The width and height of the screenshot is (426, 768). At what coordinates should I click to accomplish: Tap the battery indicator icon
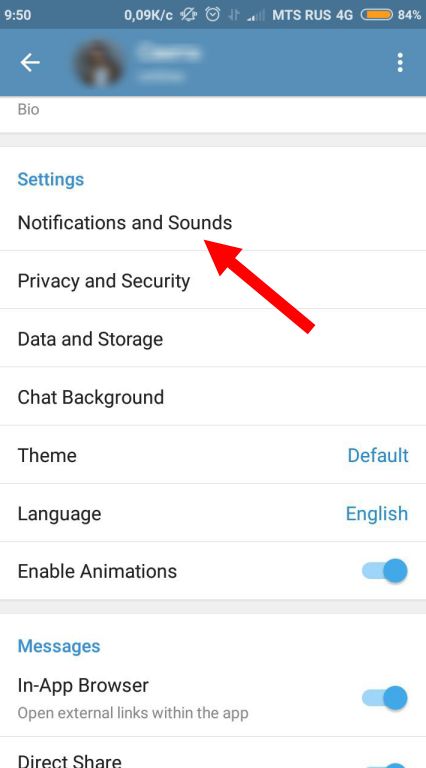point(377,15)
